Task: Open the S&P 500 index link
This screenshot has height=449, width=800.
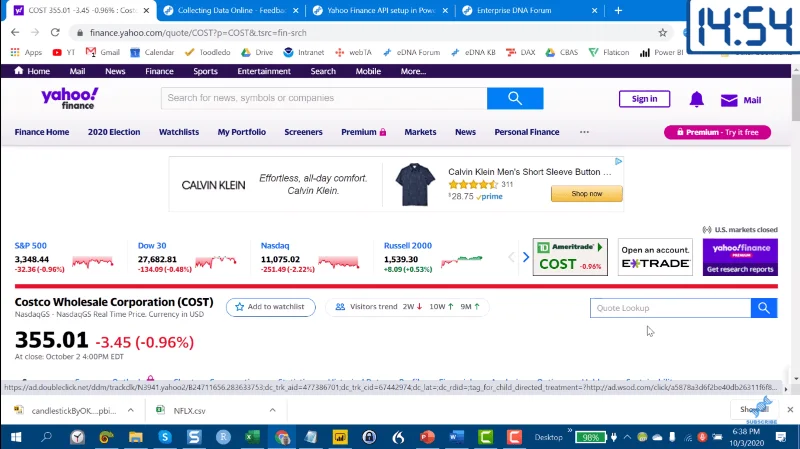Action: click(31, 245)
